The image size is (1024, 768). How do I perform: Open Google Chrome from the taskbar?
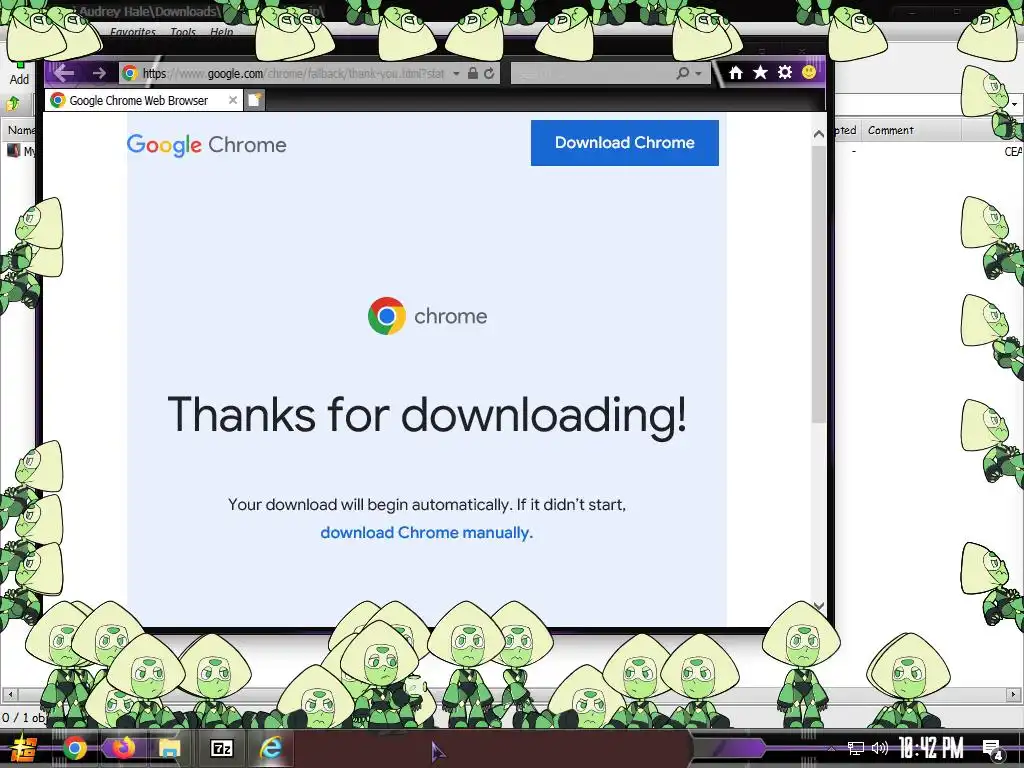74,748
